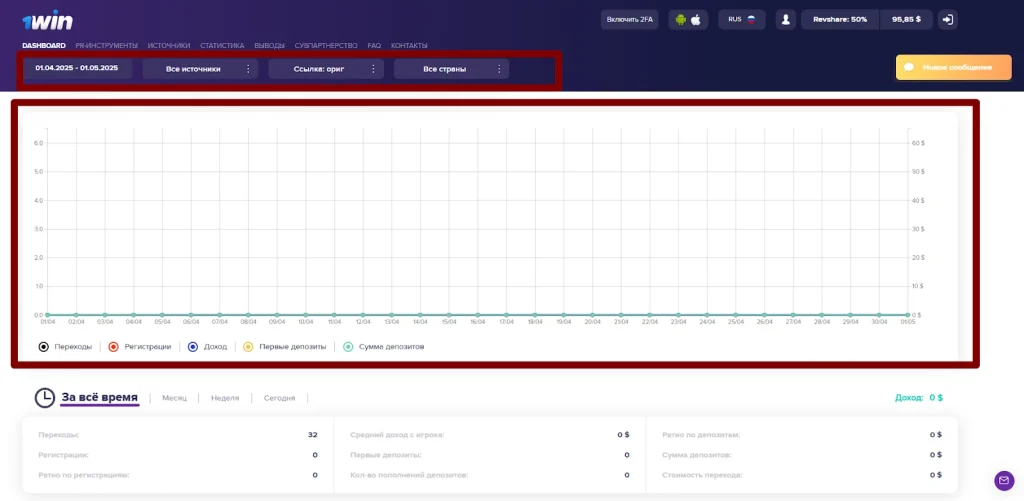This screenshot has height=501, width=1024.
Task: Click the Переходы value 32
Action: 313,434
